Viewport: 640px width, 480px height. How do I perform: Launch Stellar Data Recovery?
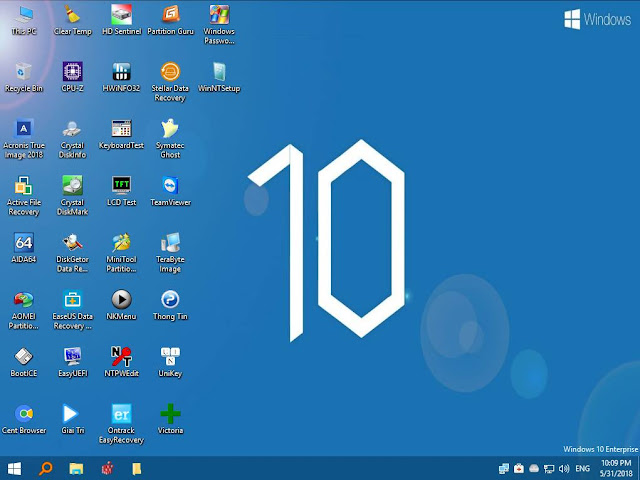pos(170,82)
